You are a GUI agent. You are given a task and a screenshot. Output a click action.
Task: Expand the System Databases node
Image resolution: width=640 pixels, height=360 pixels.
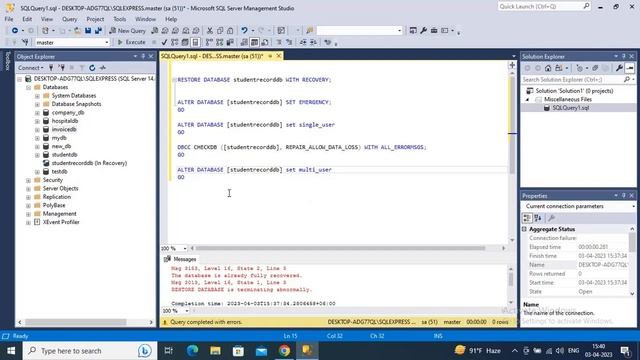37,96
